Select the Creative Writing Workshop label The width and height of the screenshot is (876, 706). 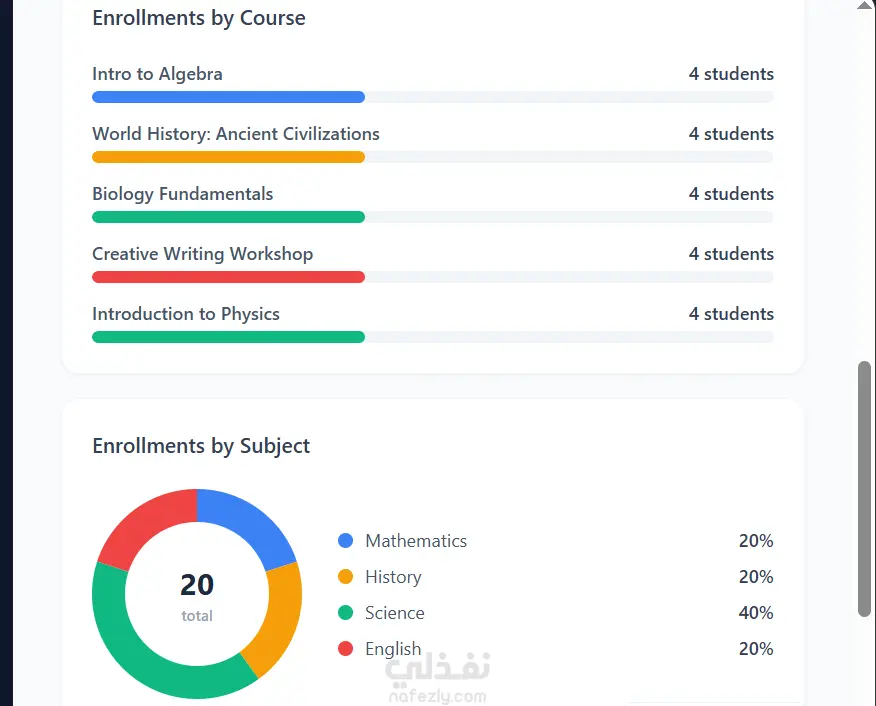202,254
